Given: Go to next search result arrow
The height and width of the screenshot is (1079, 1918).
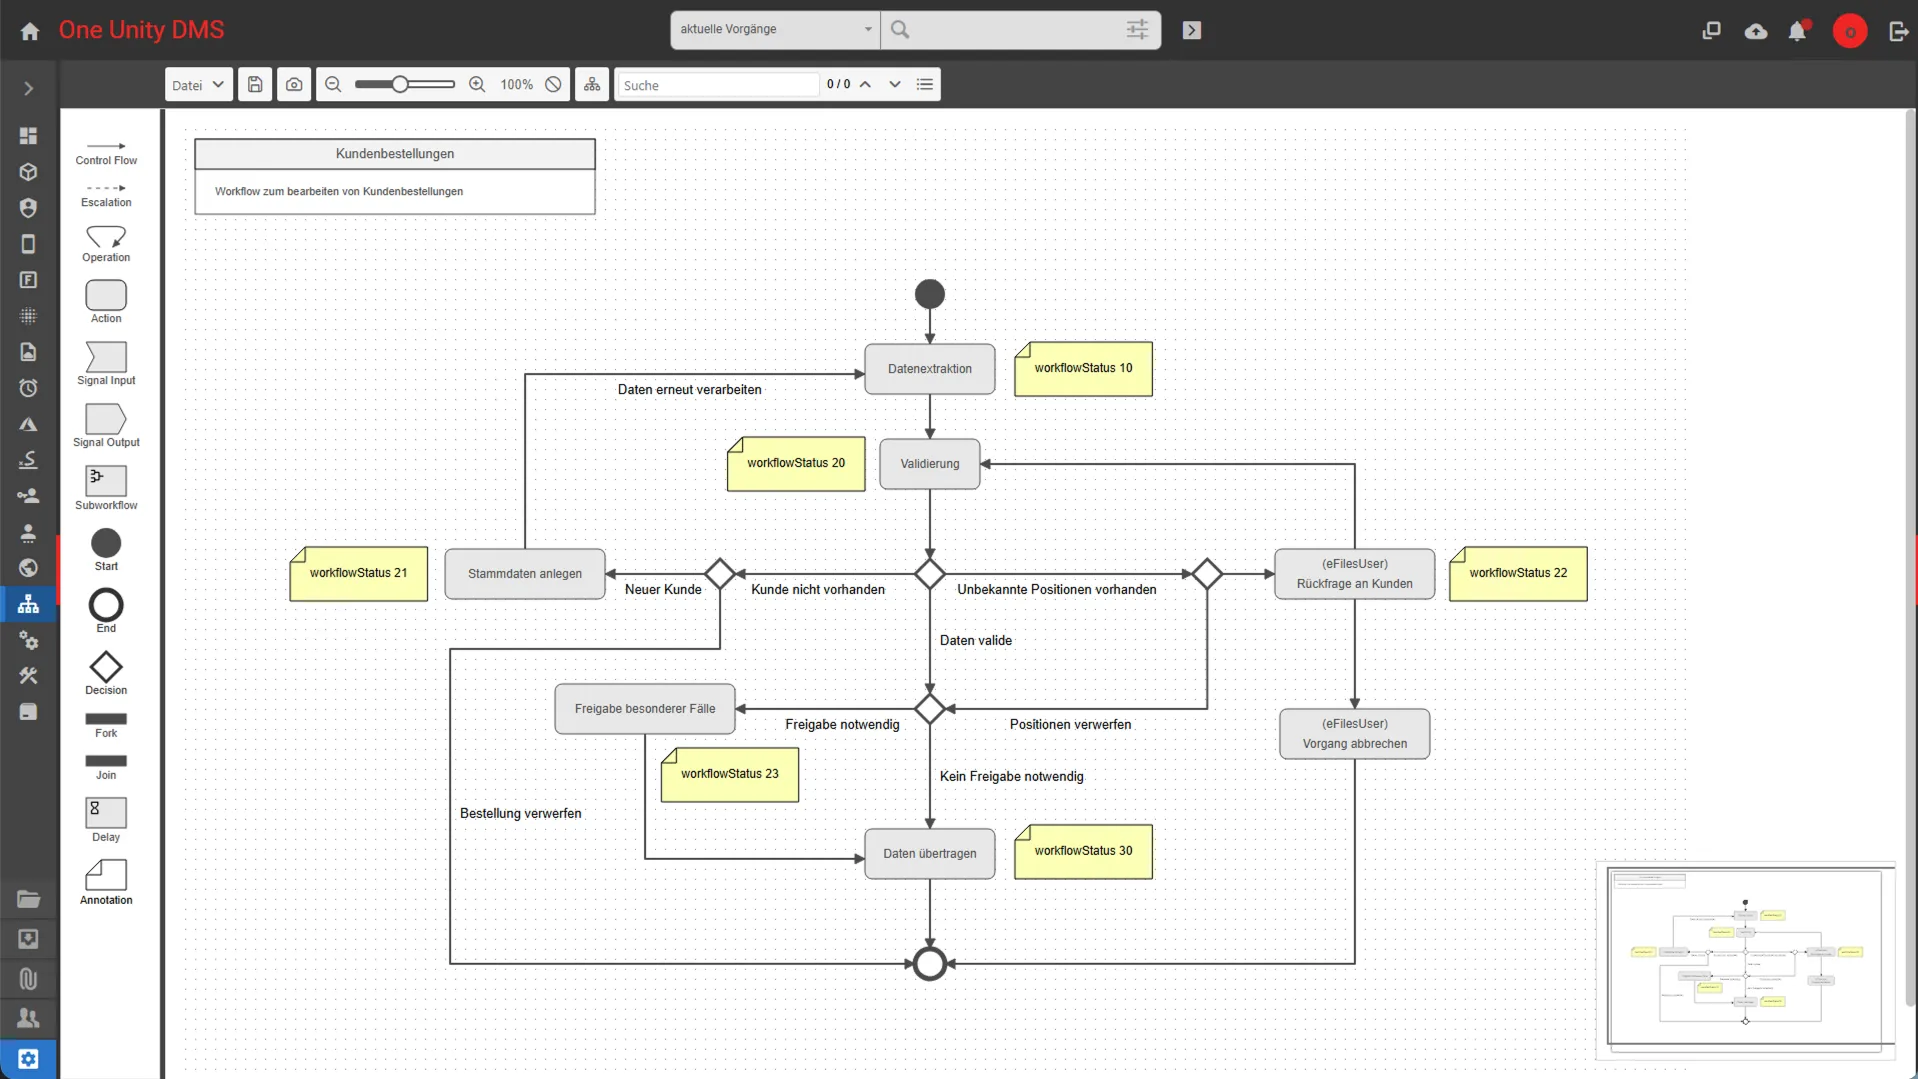Looking at the screenshot, I should click(895, 85).
